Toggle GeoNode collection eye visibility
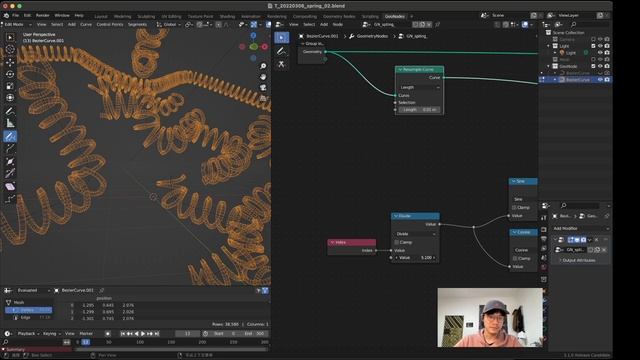 click(600, 66)
